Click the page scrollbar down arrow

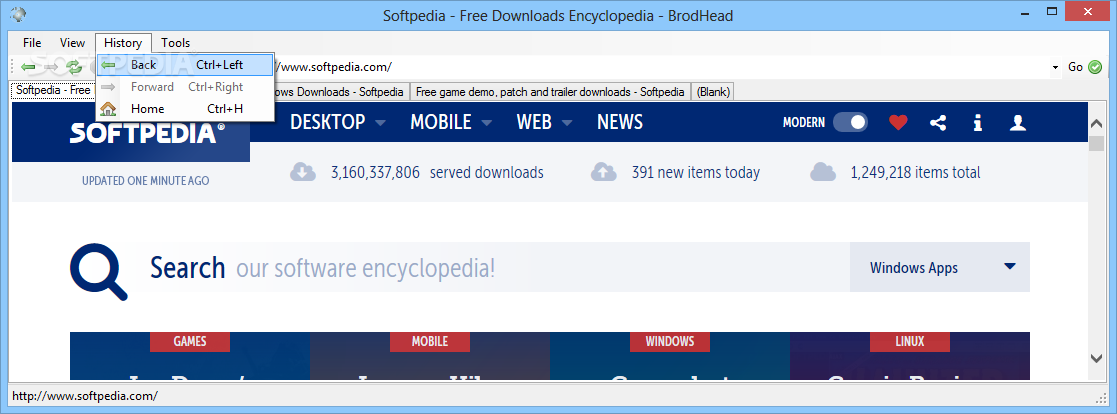tap(1096, 358)
